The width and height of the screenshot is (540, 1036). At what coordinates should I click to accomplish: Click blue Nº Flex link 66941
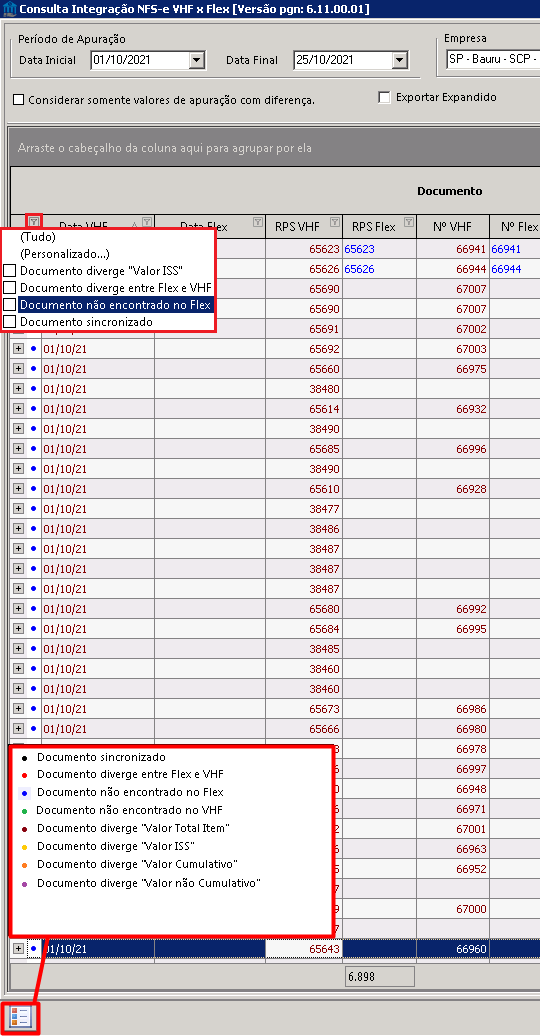coord(506,249)
